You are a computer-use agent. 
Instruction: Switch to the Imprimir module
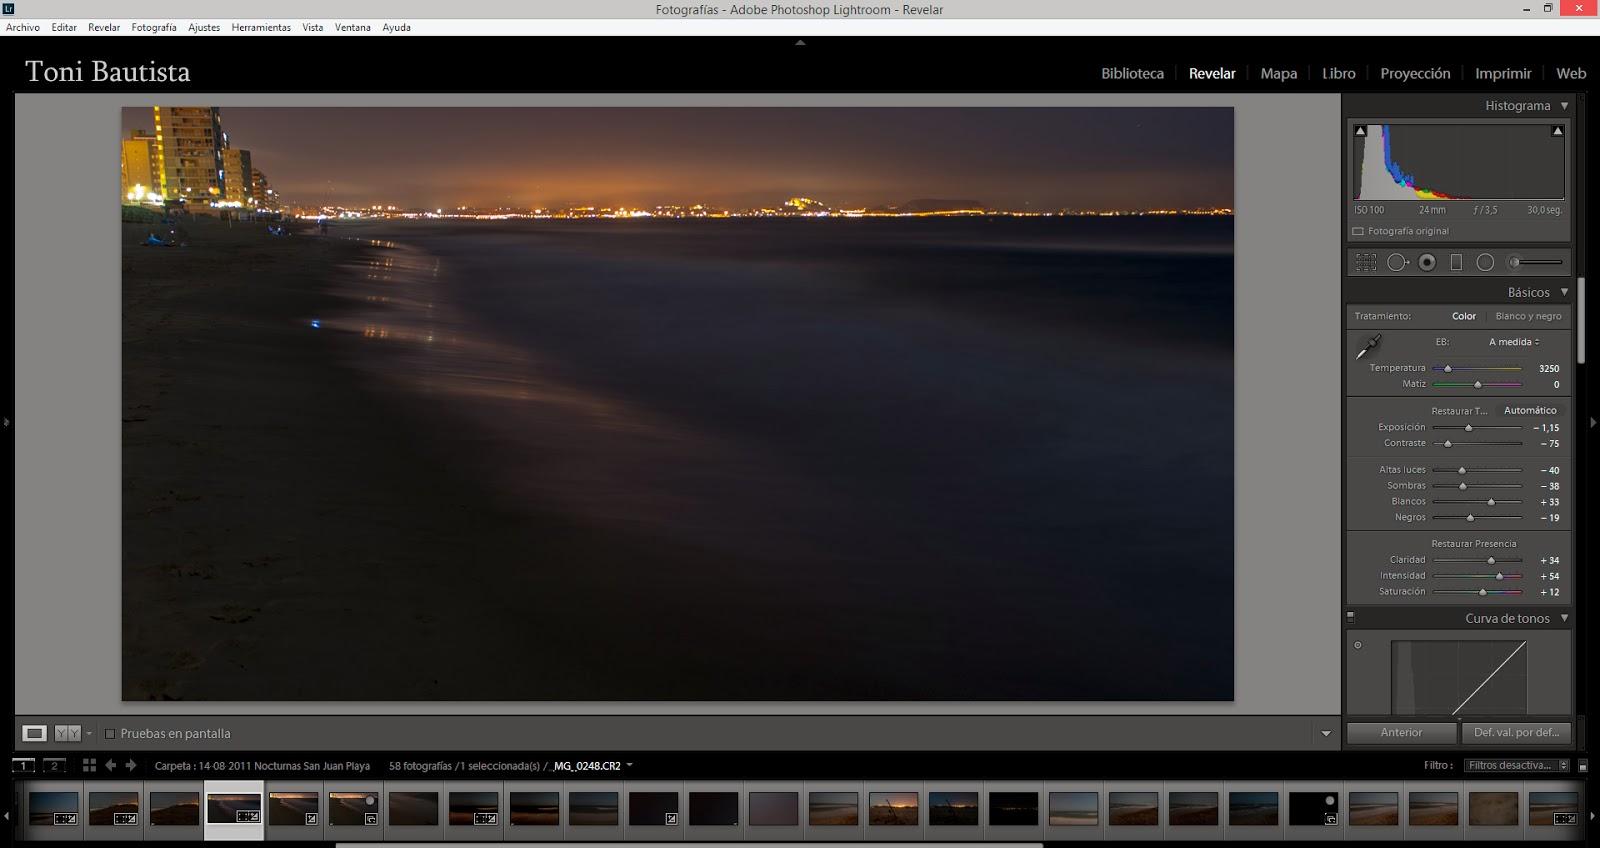1503,73
